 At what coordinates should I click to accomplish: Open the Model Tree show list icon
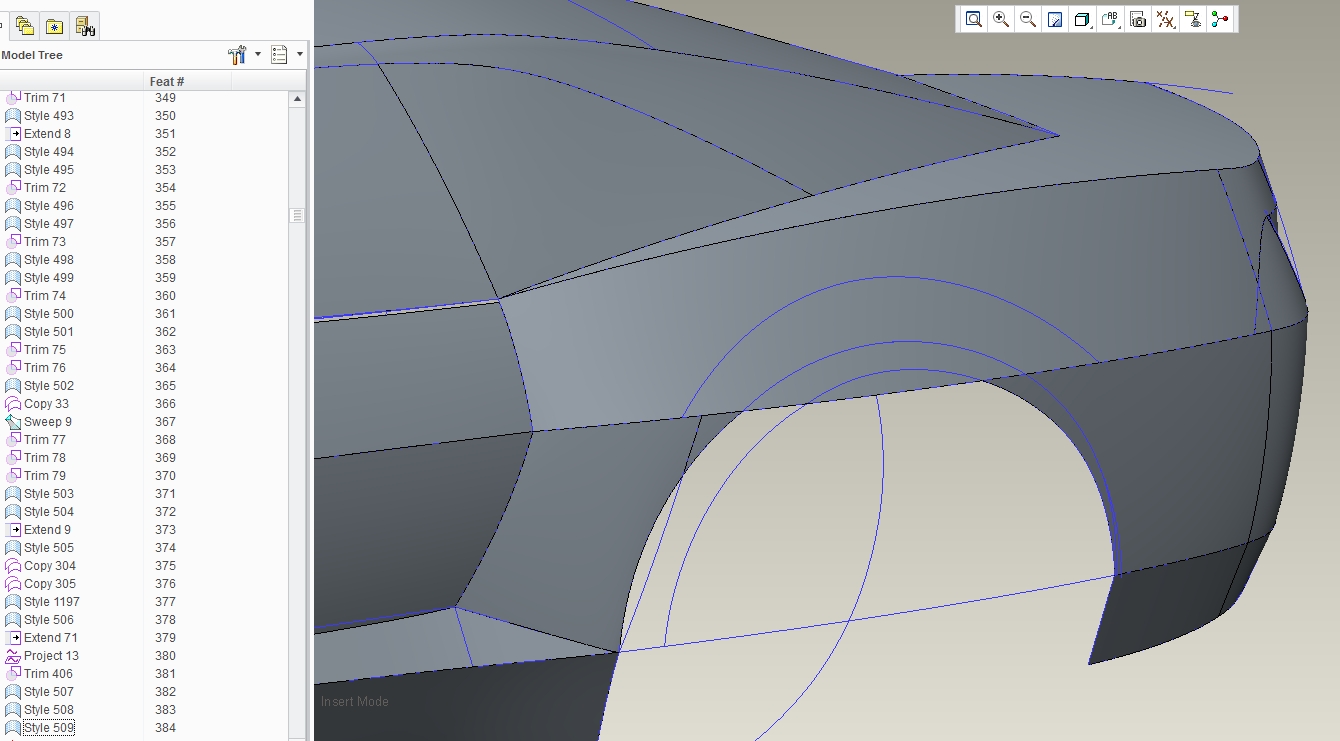(279, 55)
